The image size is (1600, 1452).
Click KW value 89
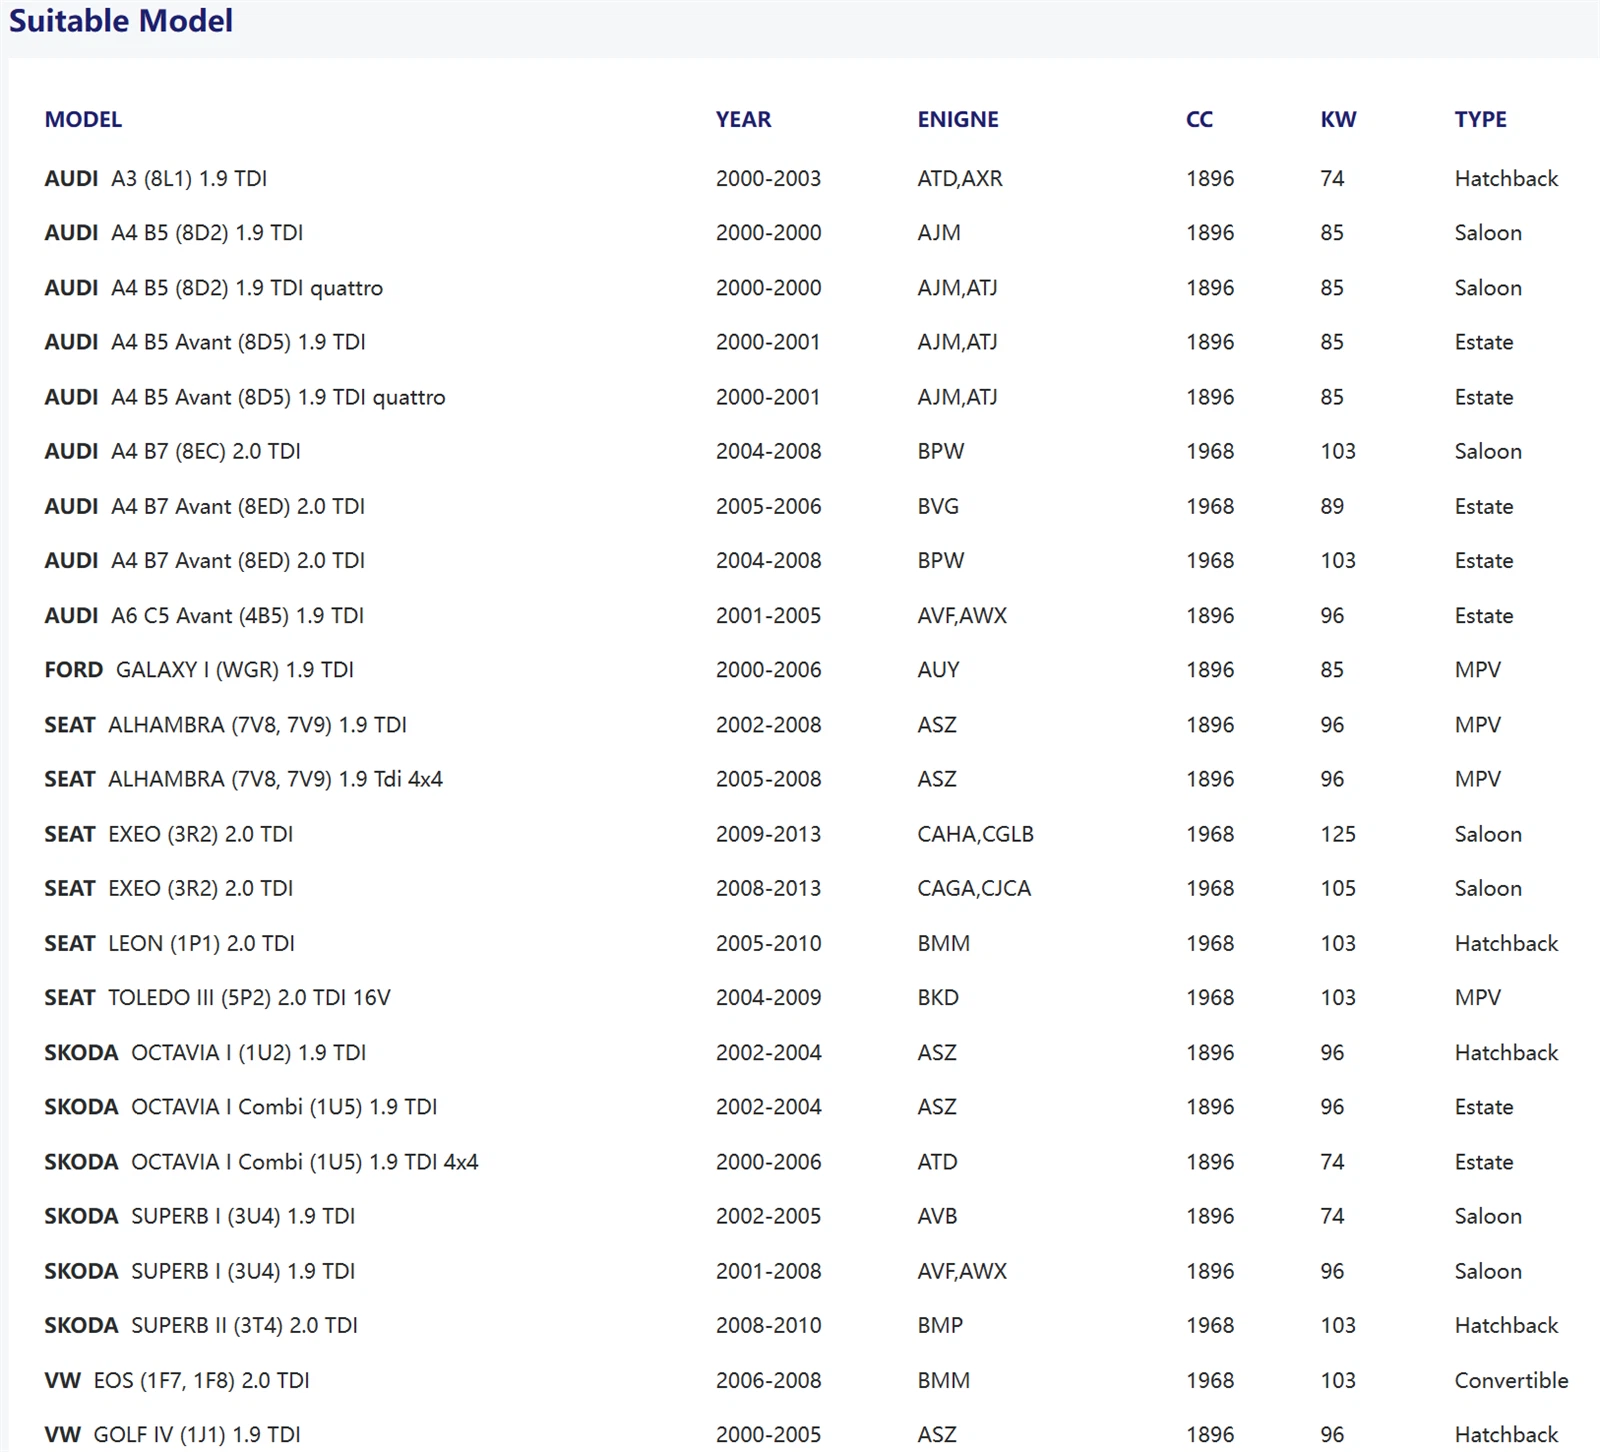point(1332,507)
